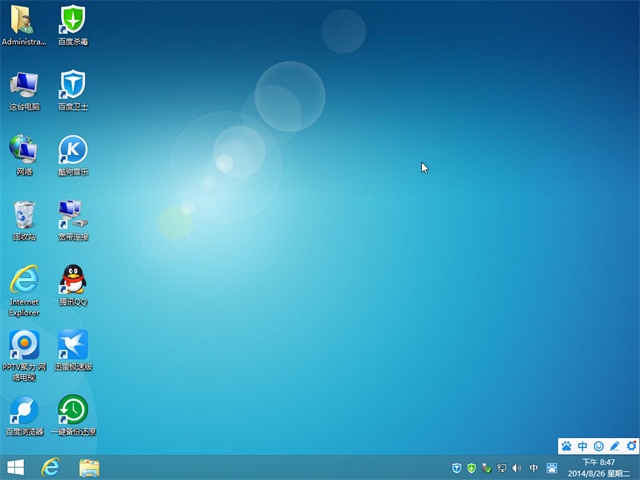
Task: Mute via the taskbar speaker volume icon
Action: coord(517,468)
